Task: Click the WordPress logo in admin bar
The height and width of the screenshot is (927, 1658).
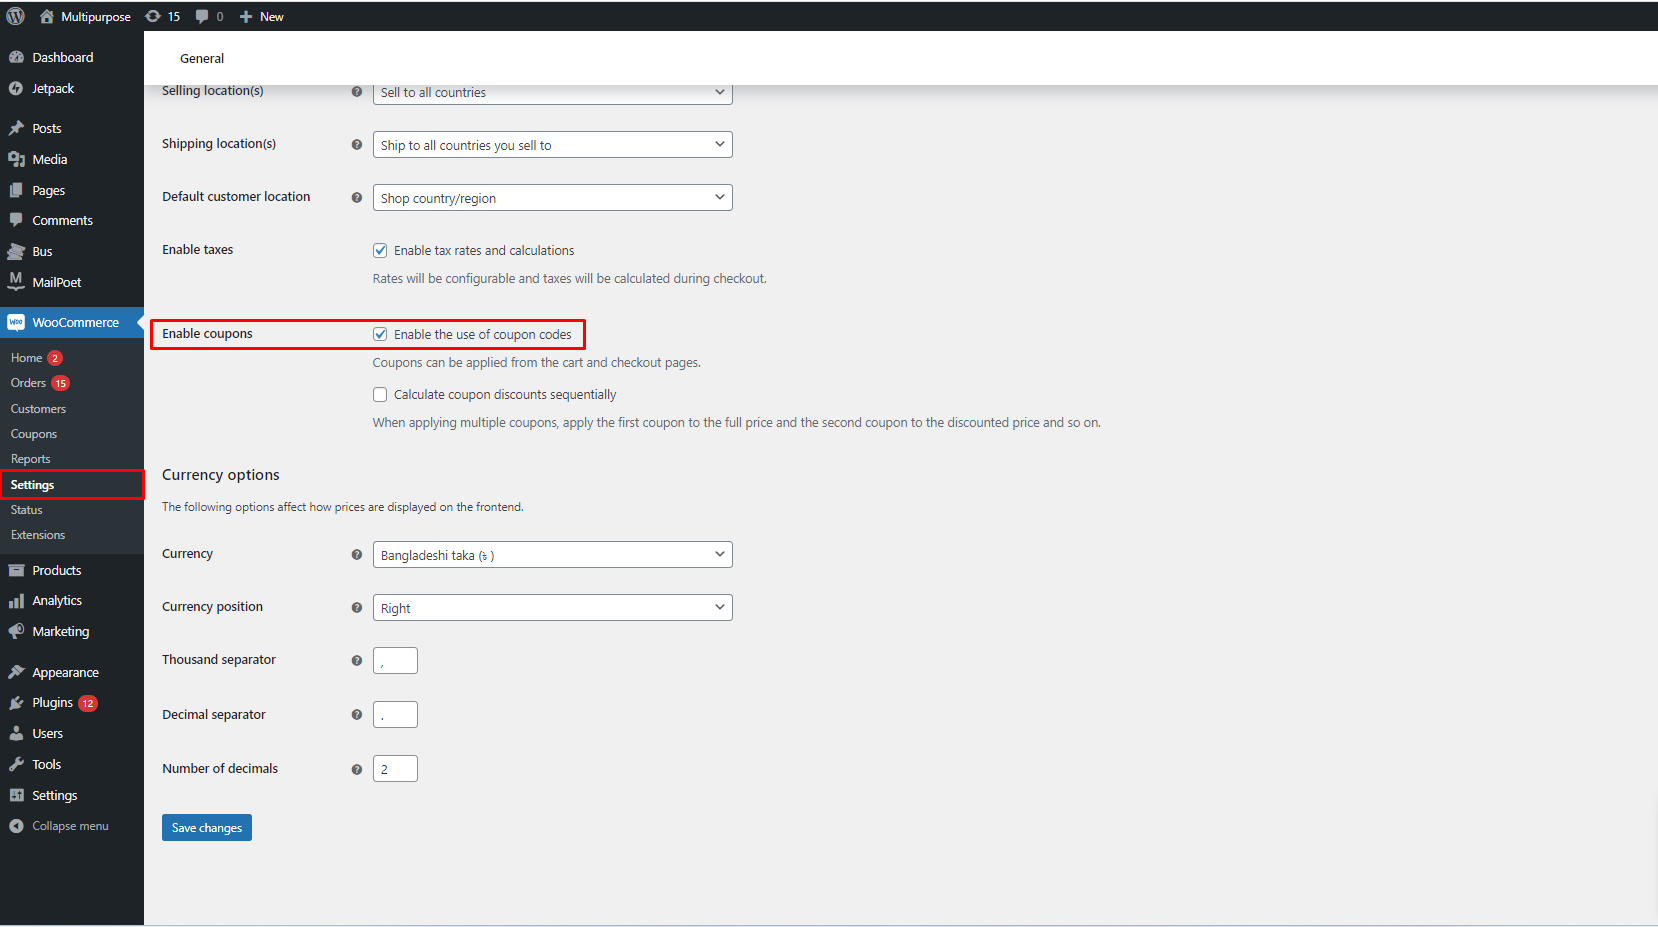Action: (x=15, y=16)
